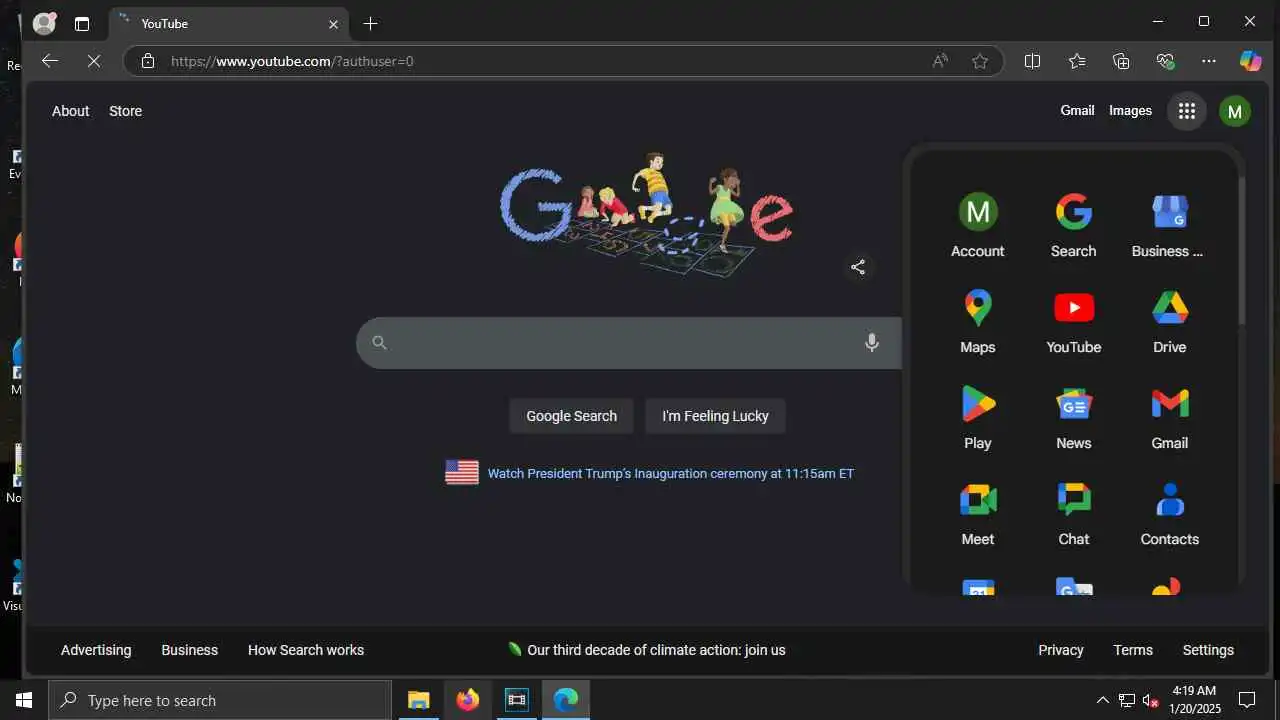This screenshot has height=720, width=1280.
Task: Open the Gmail app icon in grid
Action: (x=1169, y=419)
